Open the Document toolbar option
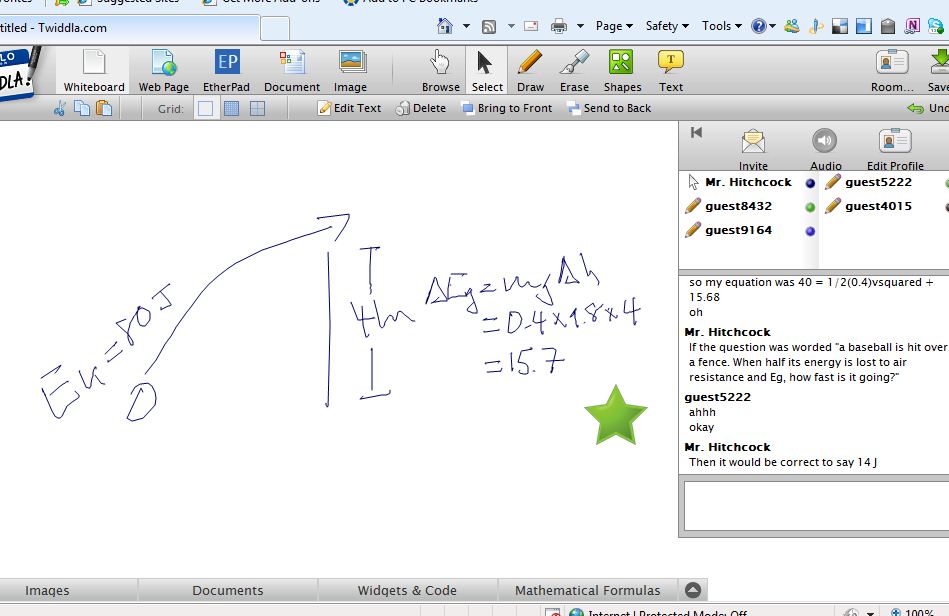 [292, 71]
